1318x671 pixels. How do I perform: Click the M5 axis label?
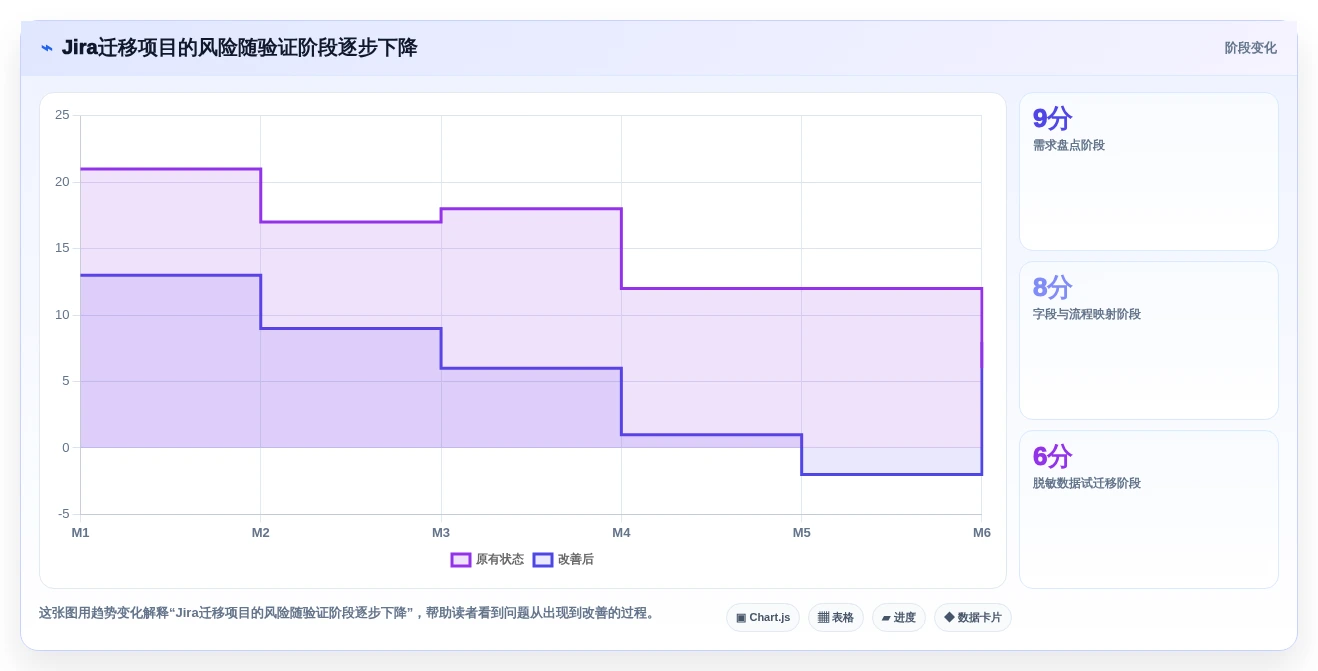coord(802,533)
